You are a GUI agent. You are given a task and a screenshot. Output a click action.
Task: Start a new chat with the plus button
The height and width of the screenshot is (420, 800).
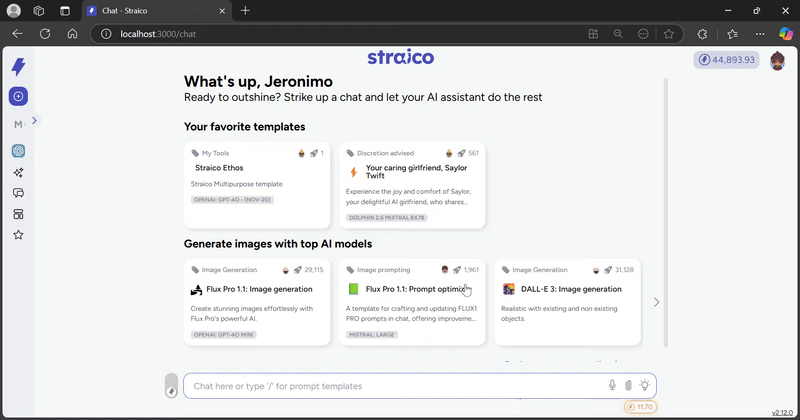point(18,96)
